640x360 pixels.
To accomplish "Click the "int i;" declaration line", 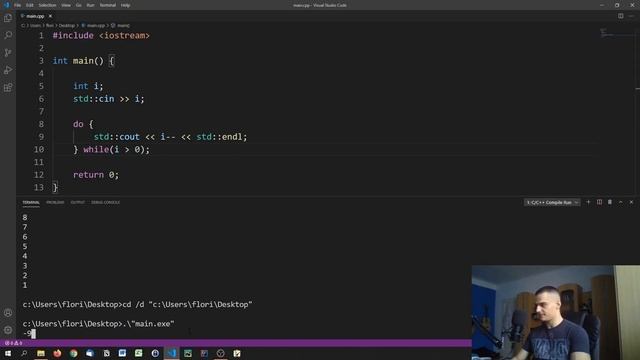I will click(88, 86).
